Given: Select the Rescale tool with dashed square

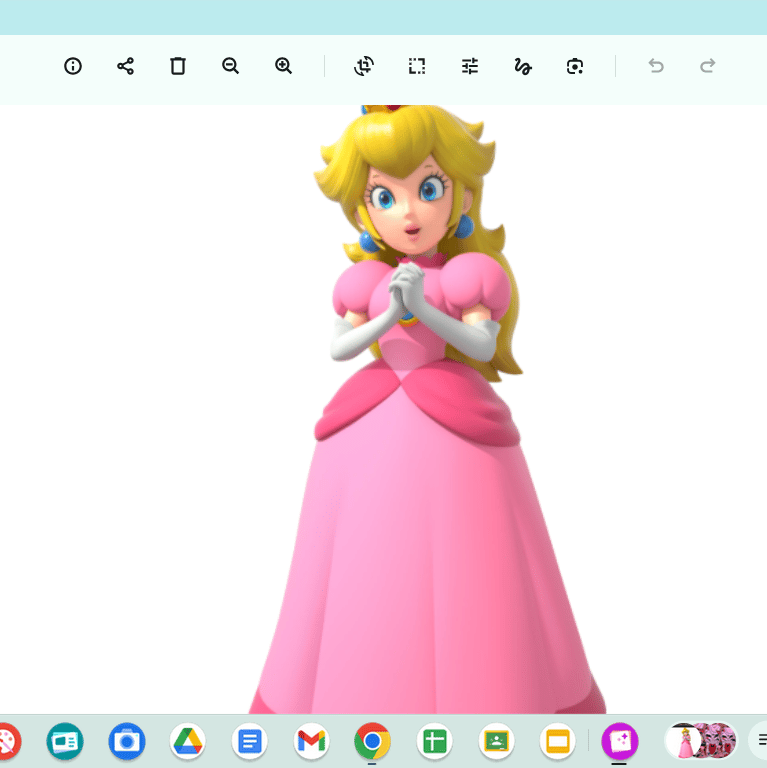Looking at the screenshot, I should pyautogui.click(x=417, y=66).
